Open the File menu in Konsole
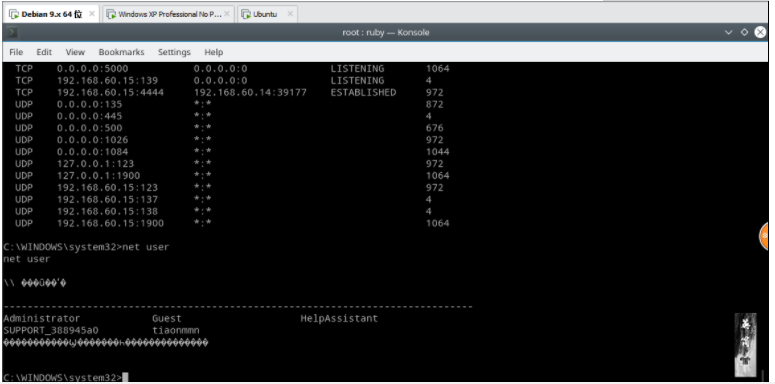This screenshot has width=775, height=384. coord(16,52)
